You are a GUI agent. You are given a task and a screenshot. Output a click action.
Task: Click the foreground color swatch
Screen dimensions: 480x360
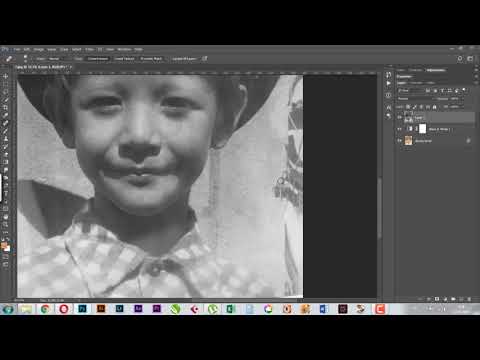coord(4,246)
